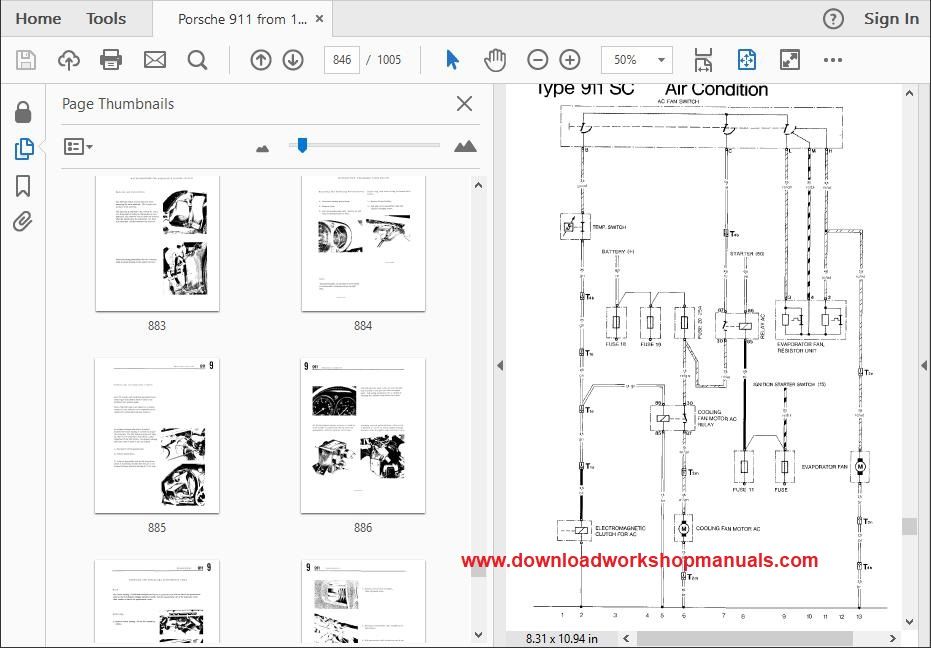Collapse left navigation pane arrow
This screenshot has width=931, height=648.
tap(500, 365)
